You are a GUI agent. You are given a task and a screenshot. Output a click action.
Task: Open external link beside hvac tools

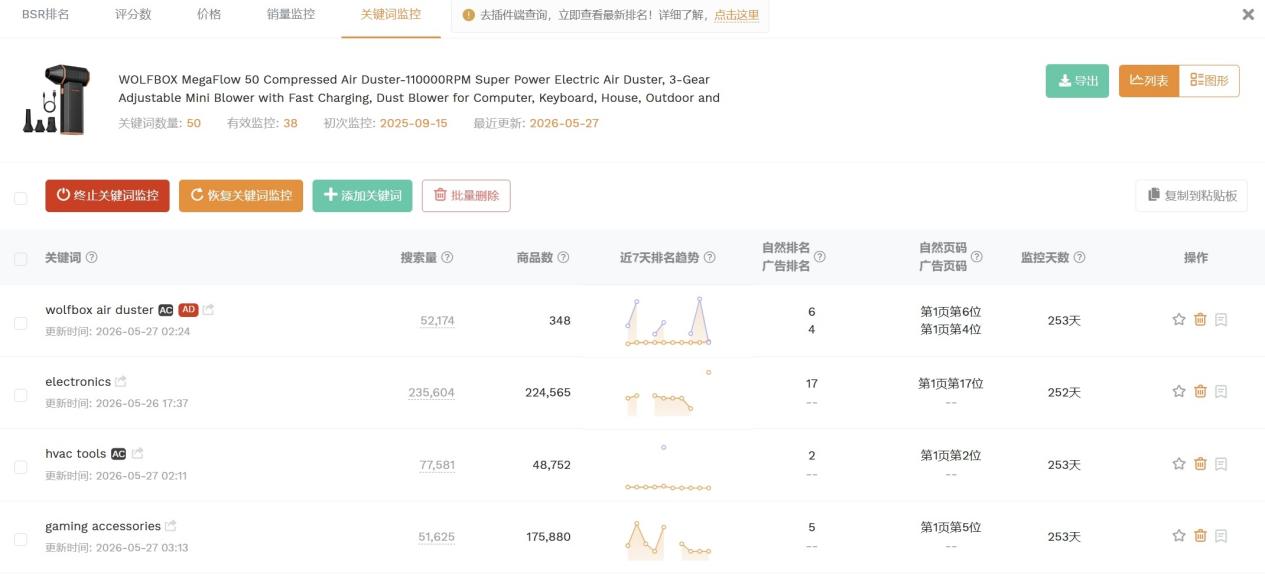(x=138, y=454)
